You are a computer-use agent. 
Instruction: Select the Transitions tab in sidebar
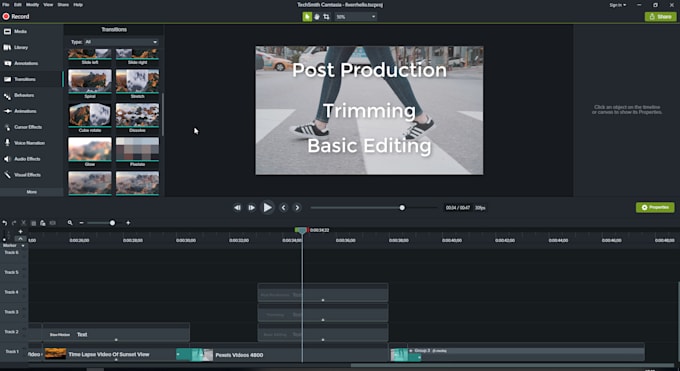[x=31, y=79]
